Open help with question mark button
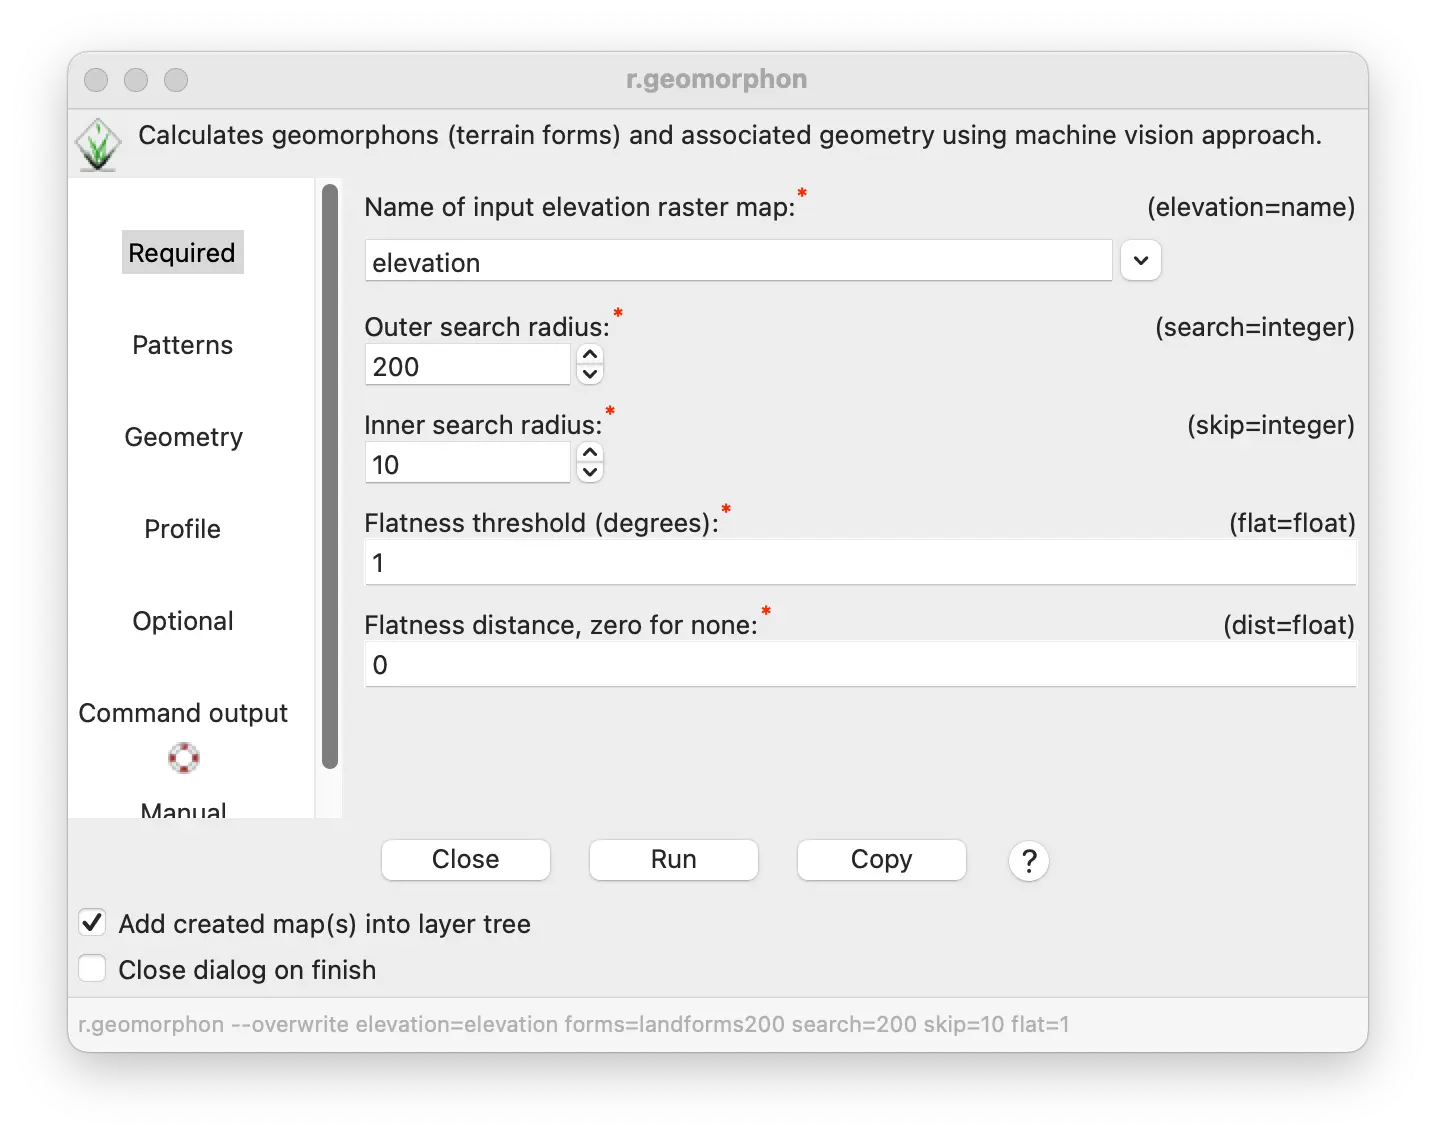1436x1136 pixels. pos(1029,860)
